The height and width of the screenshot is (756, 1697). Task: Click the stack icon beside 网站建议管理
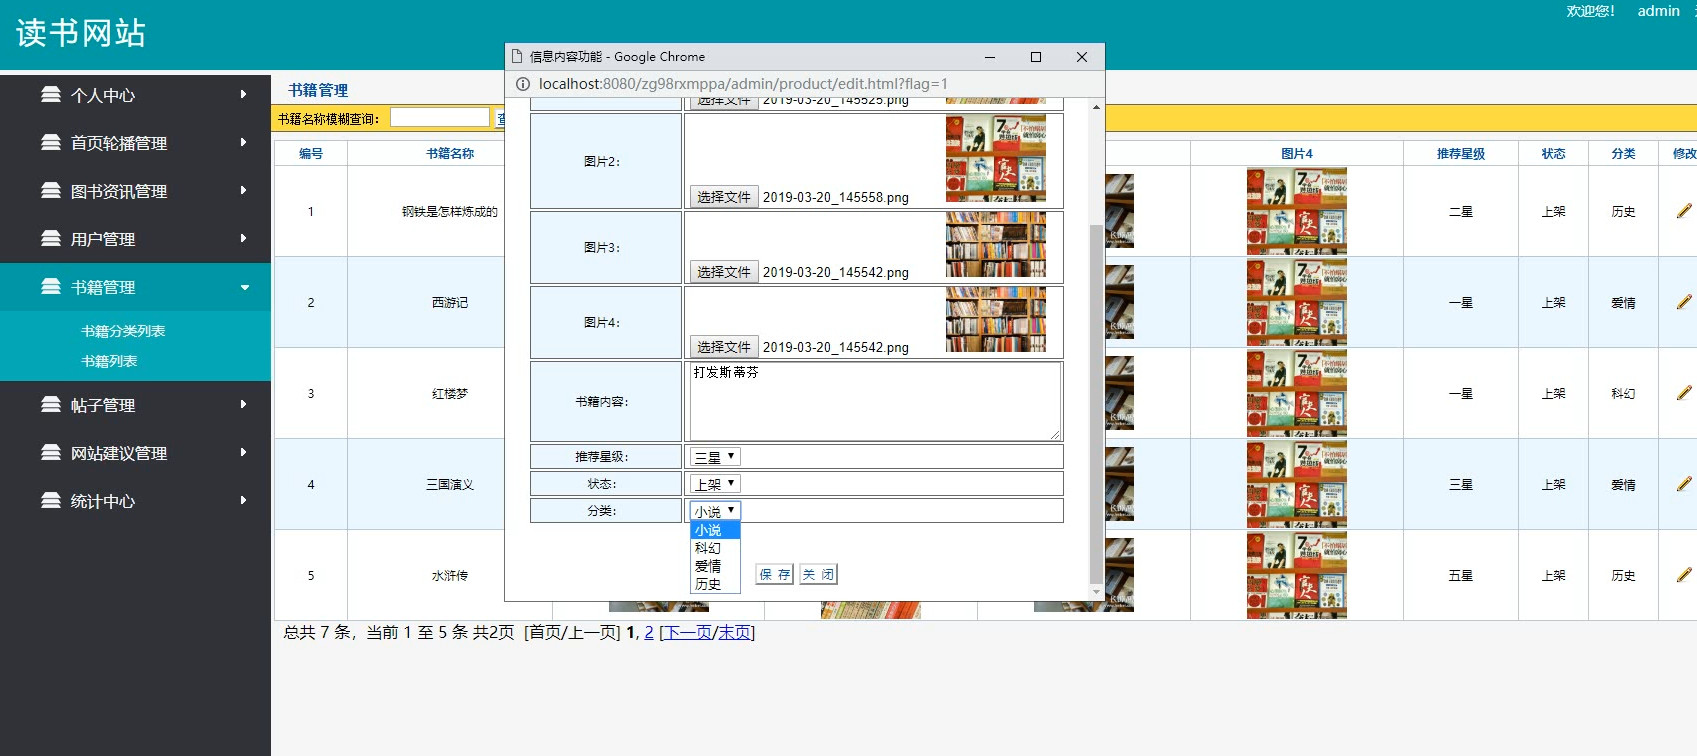[51, 453]
